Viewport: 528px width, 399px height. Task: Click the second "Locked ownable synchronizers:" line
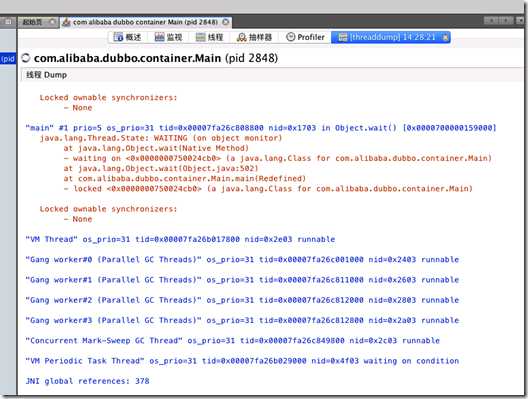tap(108, 209)
